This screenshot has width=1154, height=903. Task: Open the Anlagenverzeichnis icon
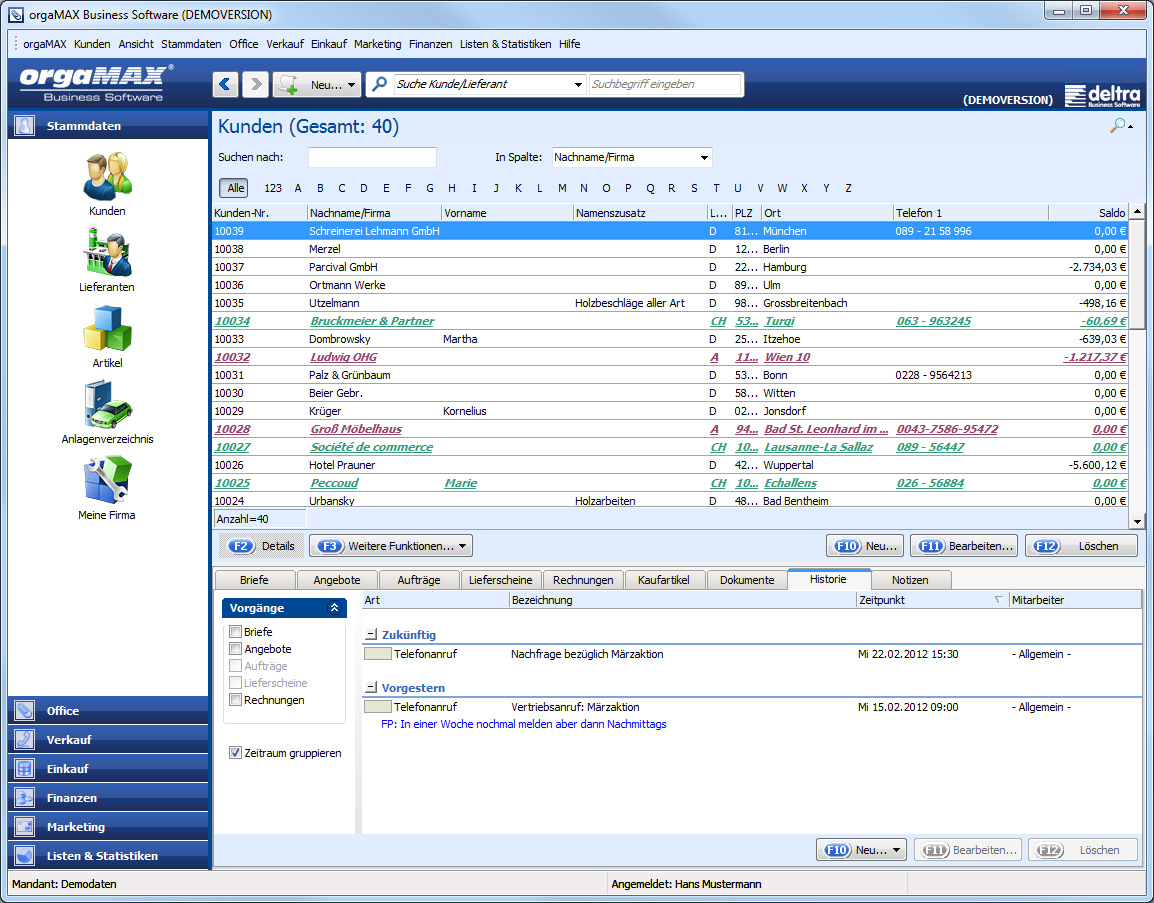pos(107,404)
